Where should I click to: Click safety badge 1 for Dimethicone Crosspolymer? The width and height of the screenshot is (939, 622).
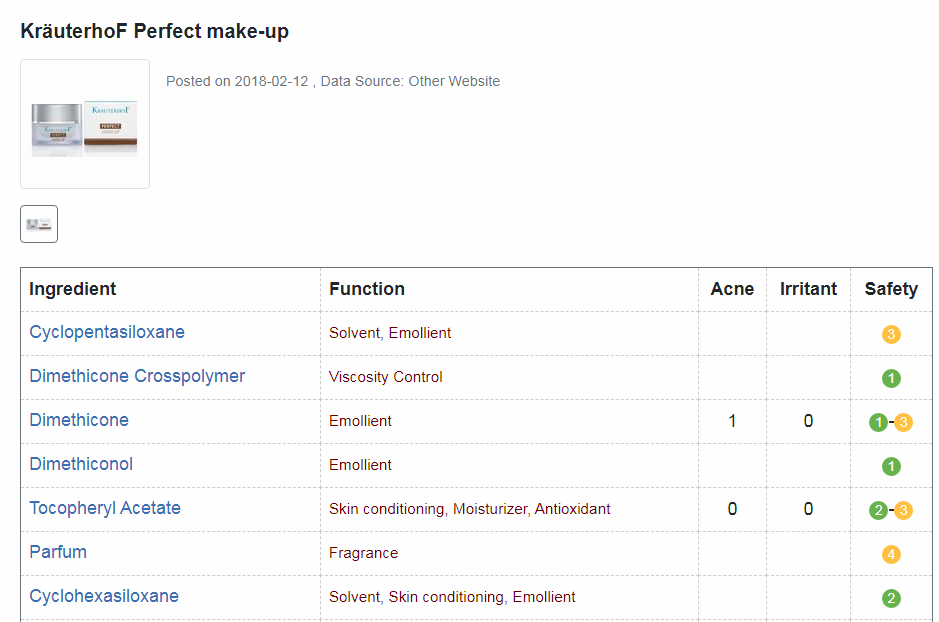point(891,378)
